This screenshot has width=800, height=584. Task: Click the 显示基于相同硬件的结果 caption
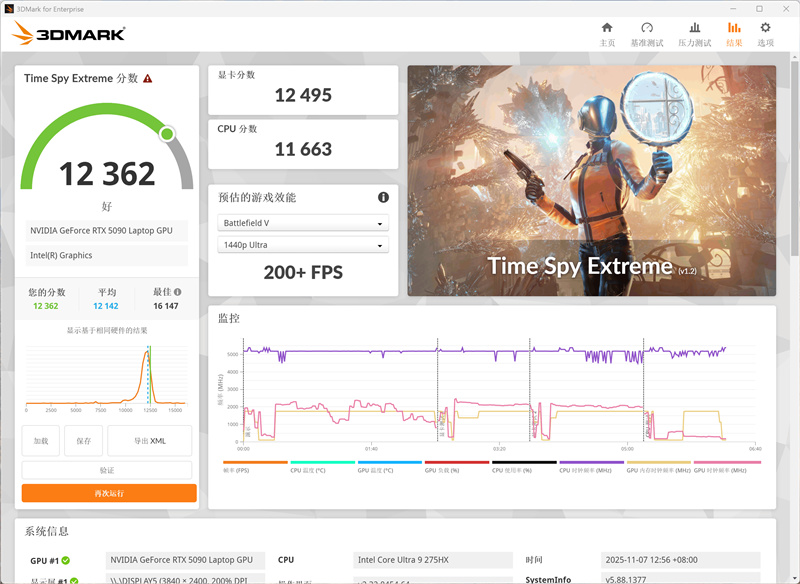[x=107, y=331]
